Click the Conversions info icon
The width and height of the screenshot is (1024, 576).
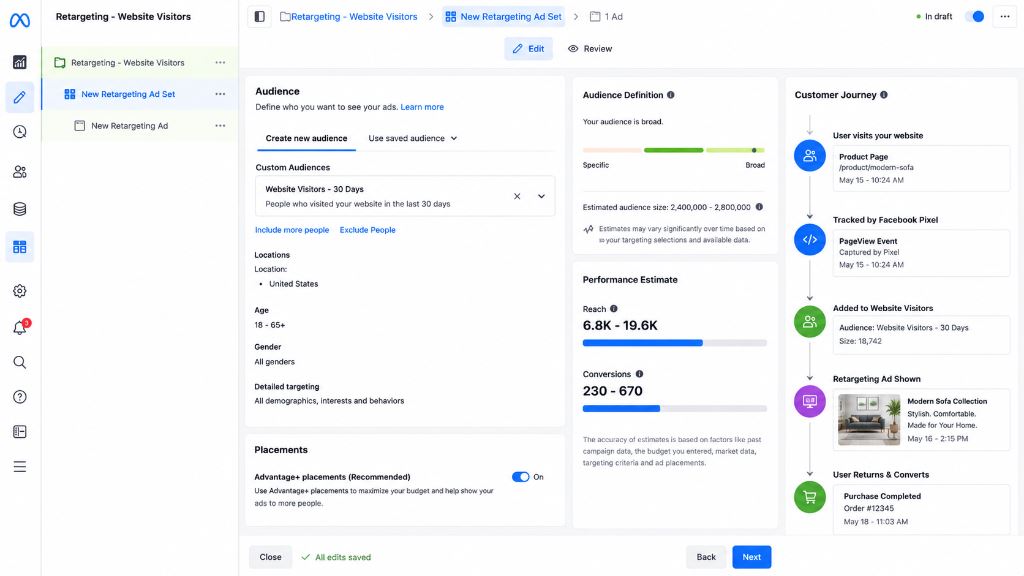[639, 374]
